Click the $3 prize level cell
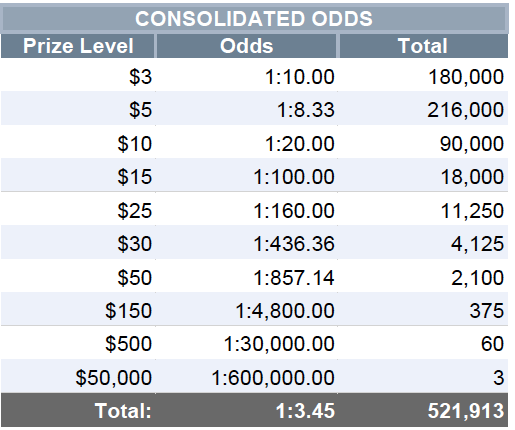515x430 pixels. click(78, 76)
